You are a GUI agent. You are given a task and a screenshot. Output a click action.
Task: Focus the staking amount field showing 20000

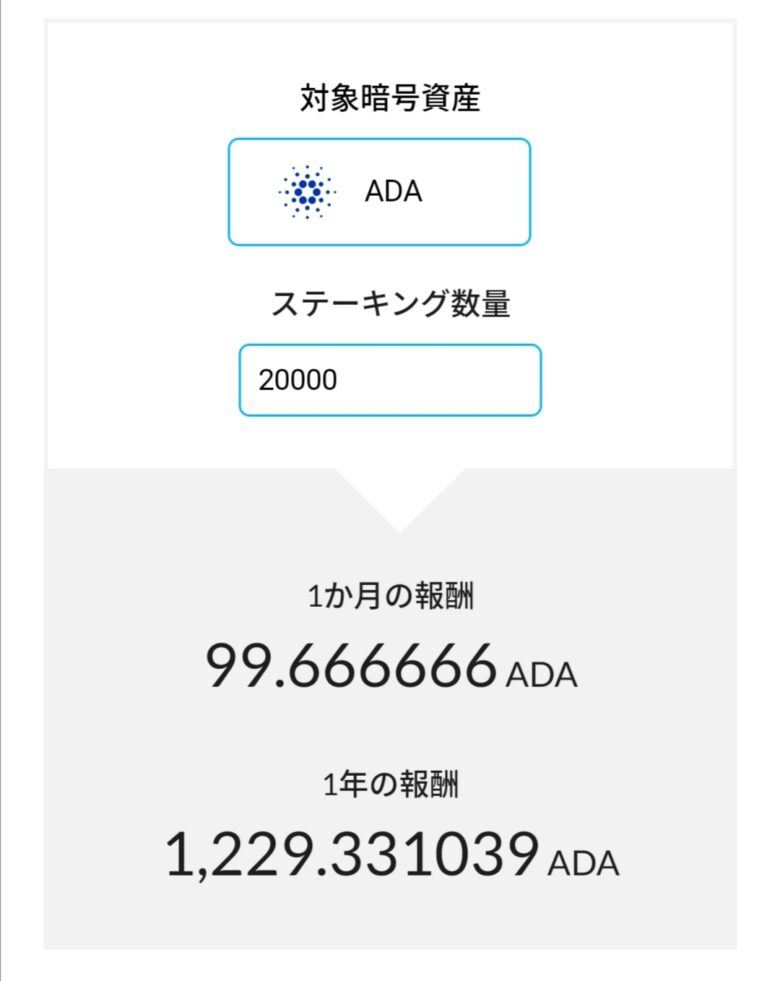click(x=390, y=380)
